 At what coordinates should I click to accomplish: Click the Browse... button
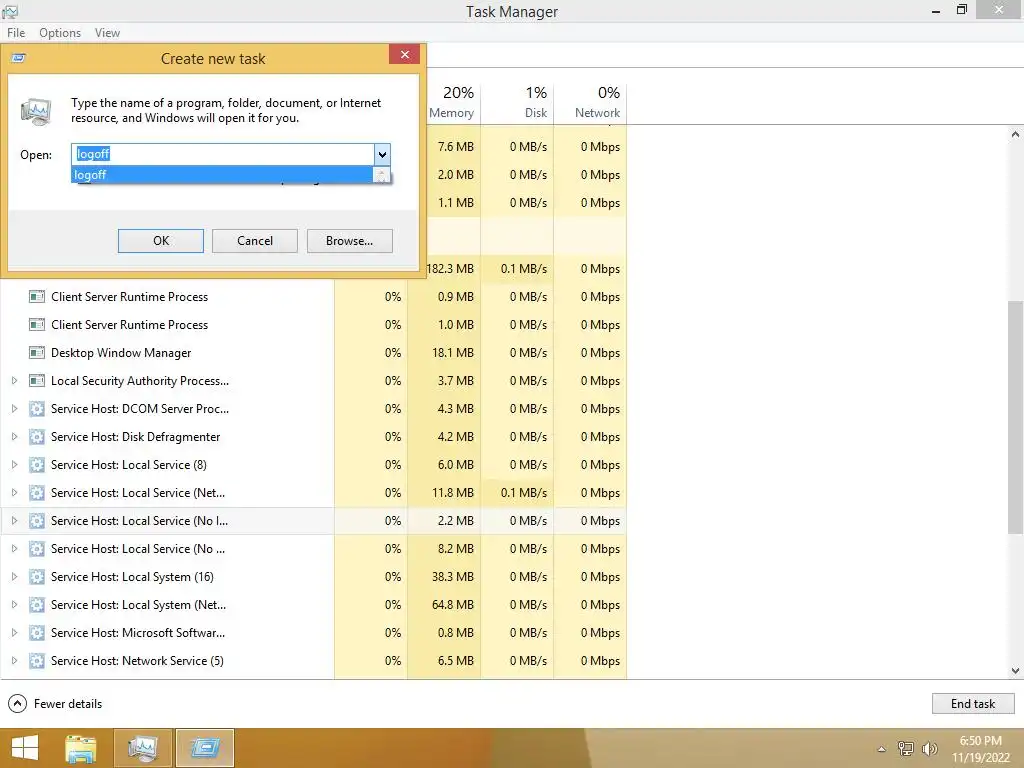coord(349,241)
